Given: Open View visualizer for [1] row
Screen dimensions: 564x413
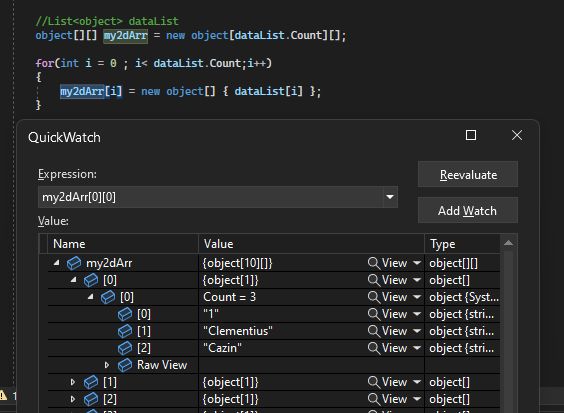Looking at the screenshot, I should pyautogui.click(x=388, y=382).
